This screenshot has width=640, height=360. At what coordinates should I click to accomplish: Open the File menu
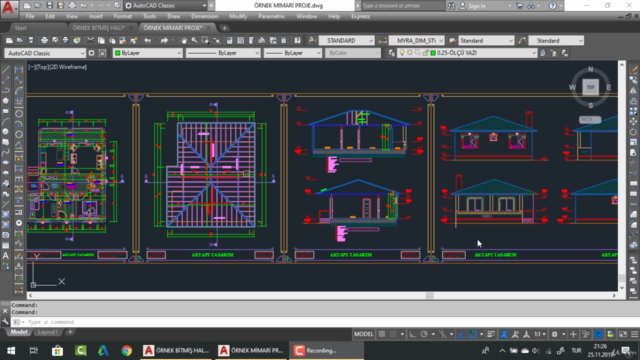pos(30,16)
